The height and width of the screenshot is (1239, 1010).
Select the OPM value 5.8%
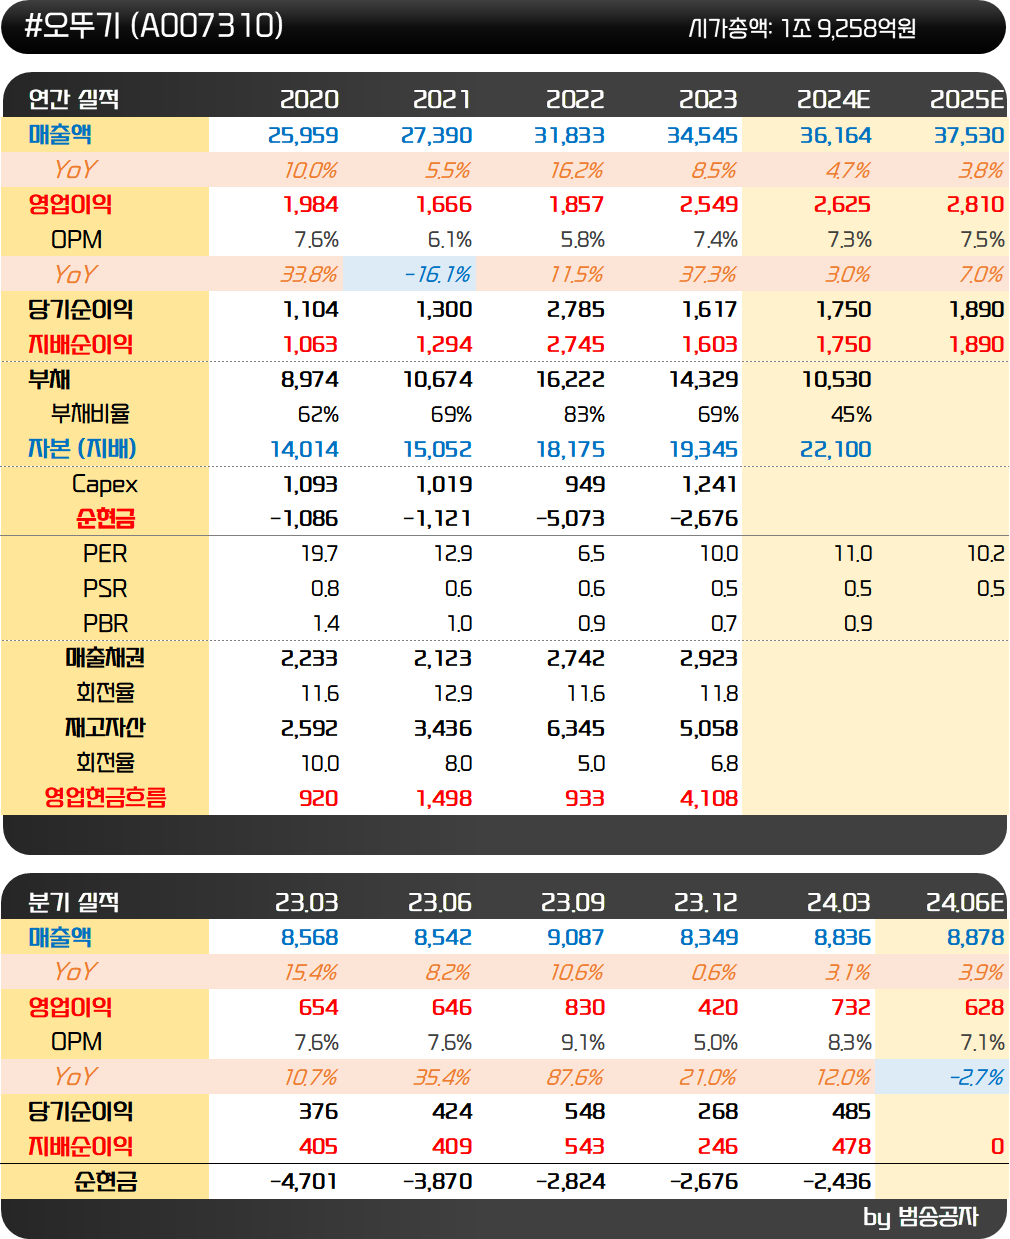(x=583, y=240)
